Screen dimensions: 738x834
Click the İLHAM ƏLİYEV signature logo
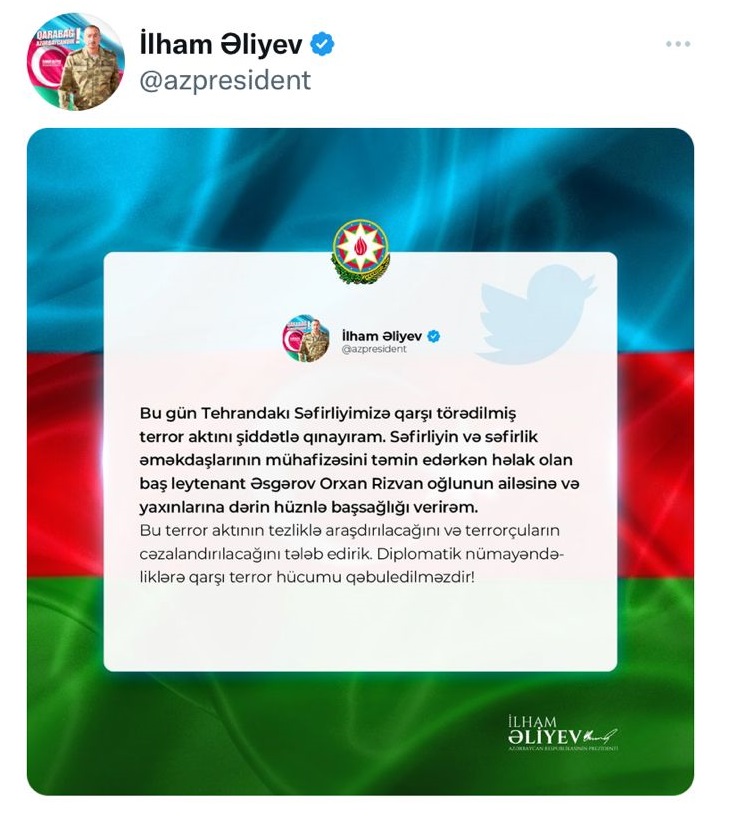coord(563,733)
